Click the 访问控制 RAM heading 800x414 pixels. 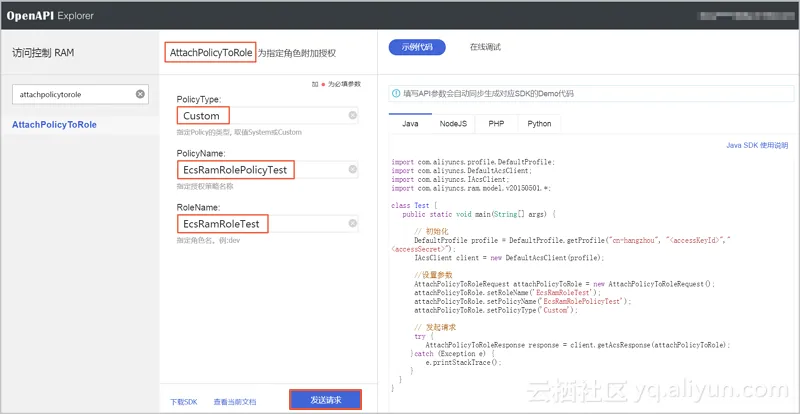43,53
